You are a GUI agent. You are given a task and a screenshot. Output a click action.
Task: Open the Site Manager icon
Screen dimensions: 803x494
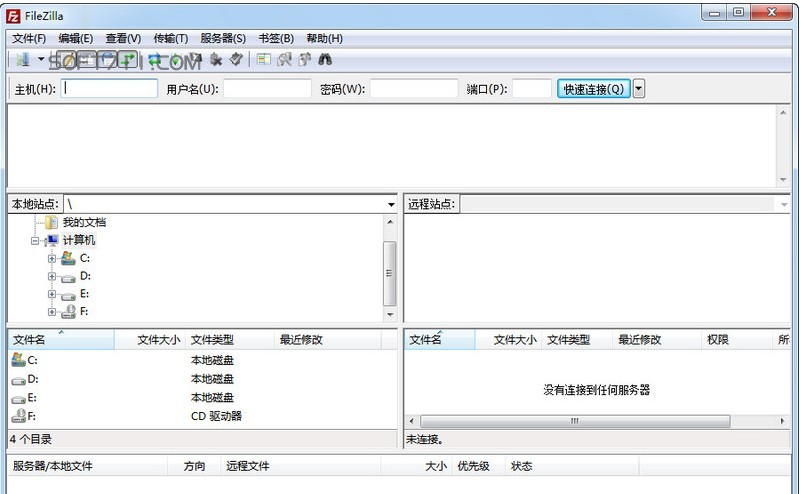pyautogui.click(x=23, y=60)
